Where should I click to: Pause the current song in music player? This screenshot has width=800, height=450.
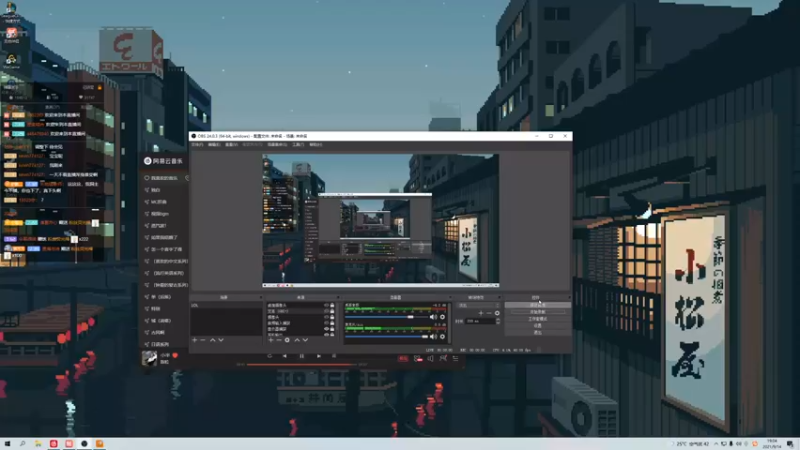[x=302, y=356]
